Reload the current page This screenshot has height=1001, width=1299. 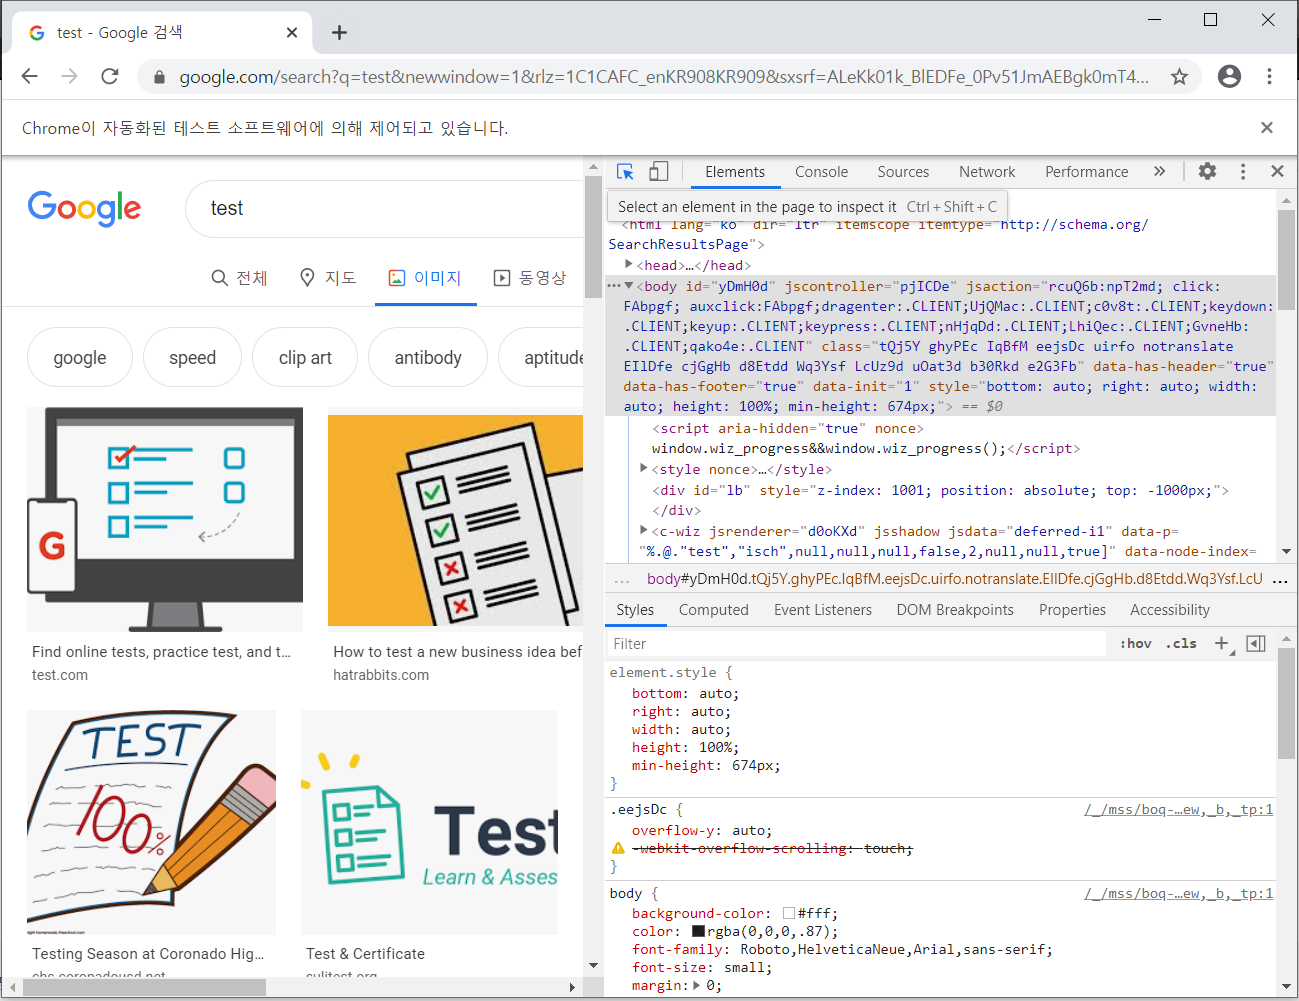pyautogui.click(x=110, y=76)
